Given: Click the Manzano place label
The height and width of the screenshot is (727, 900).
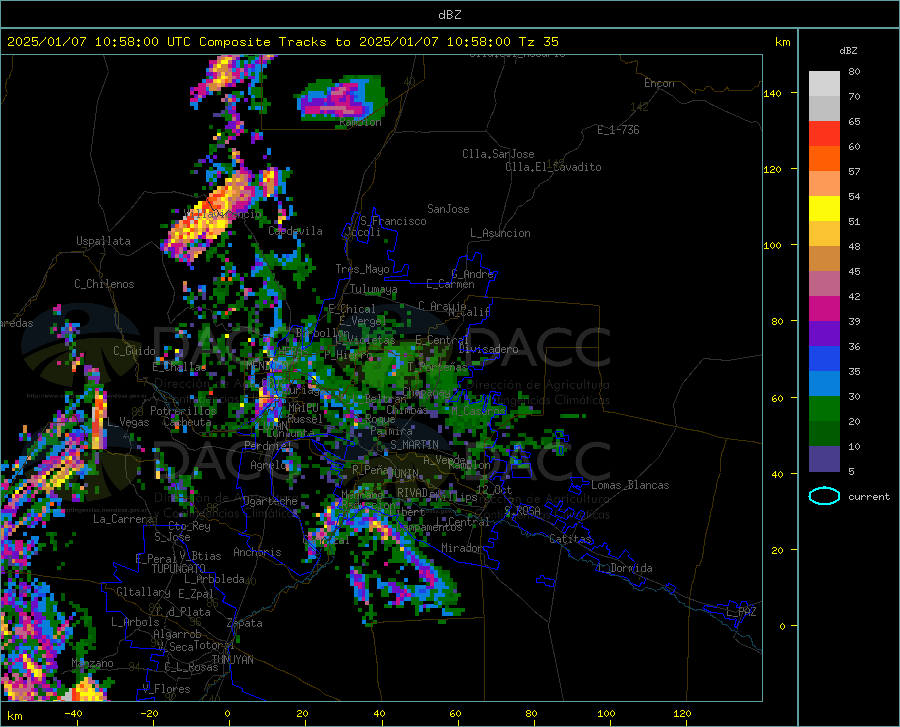Looking at the screenshot, I should pos(92,663).
